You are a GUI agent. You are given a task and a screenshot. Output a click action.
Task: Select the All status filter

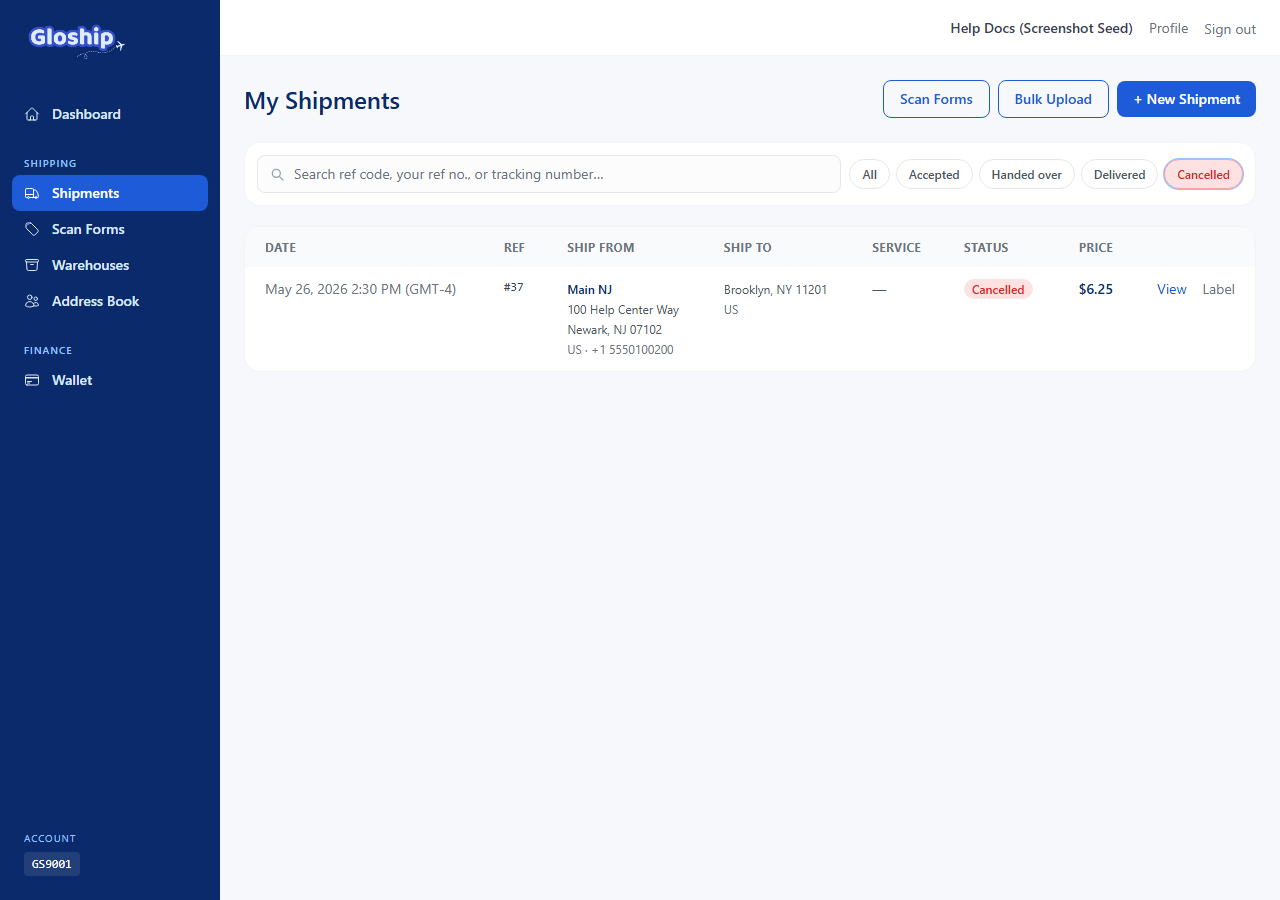pos(869,174)
